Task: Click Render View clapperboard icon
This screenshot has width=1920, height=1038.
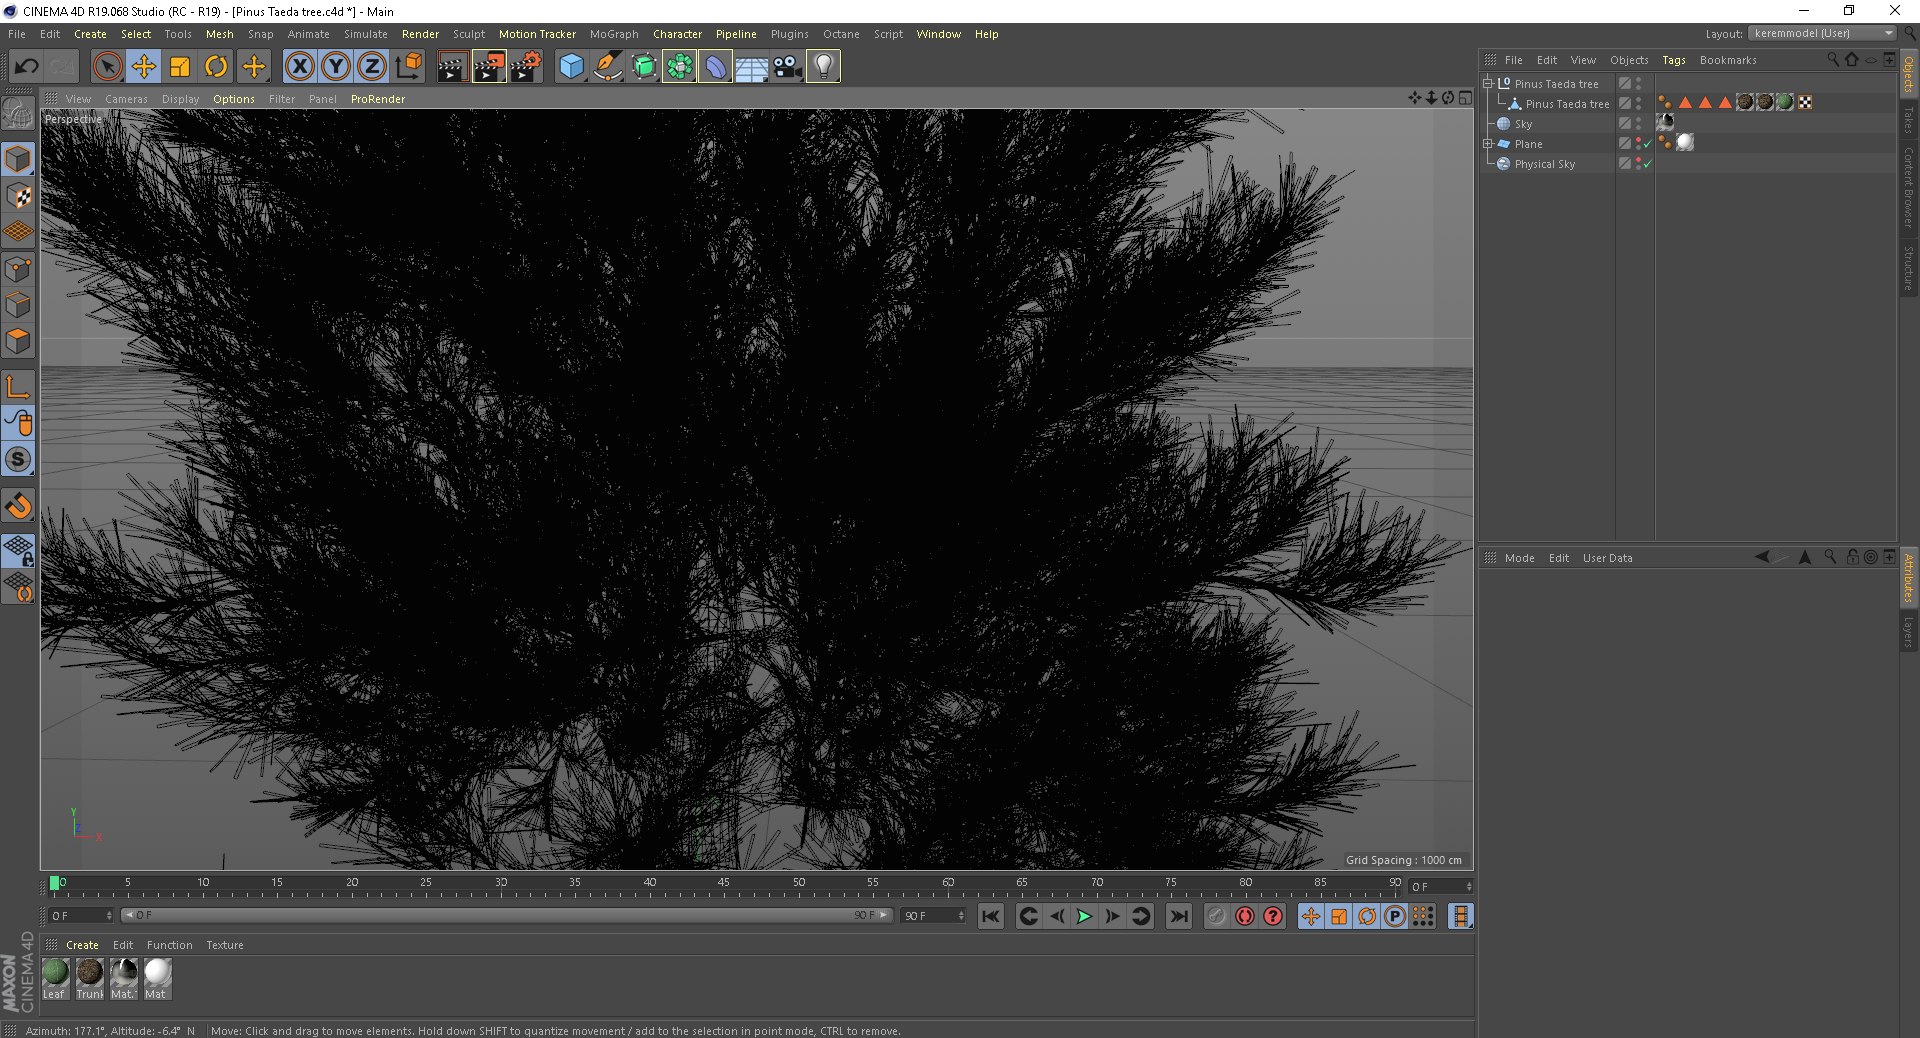Action: 452,67
